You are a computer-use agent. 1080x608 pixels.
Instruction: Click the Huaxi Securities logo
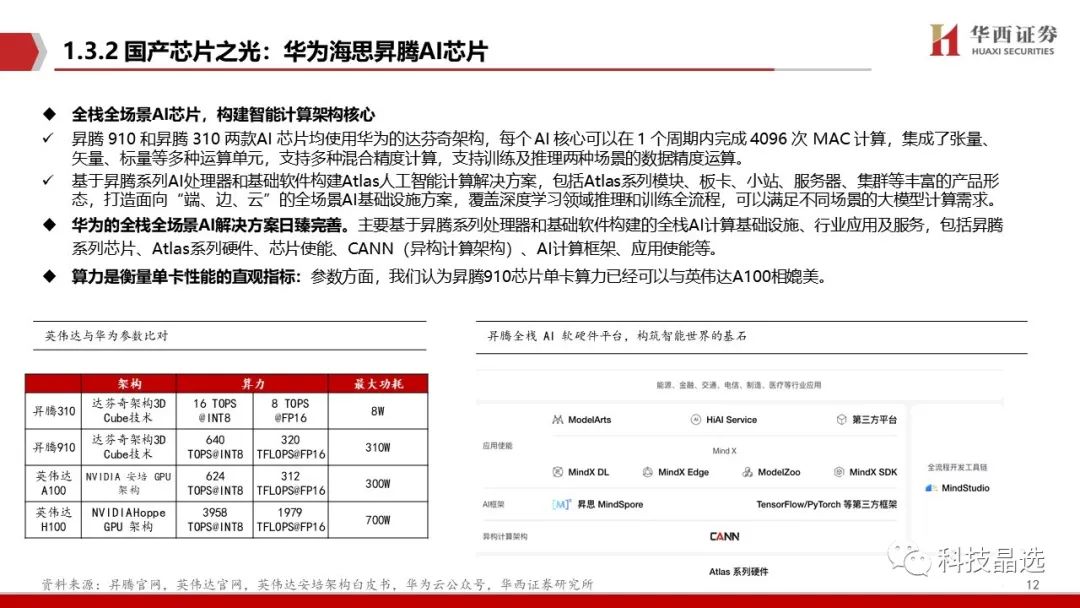(x=993, y=40)
